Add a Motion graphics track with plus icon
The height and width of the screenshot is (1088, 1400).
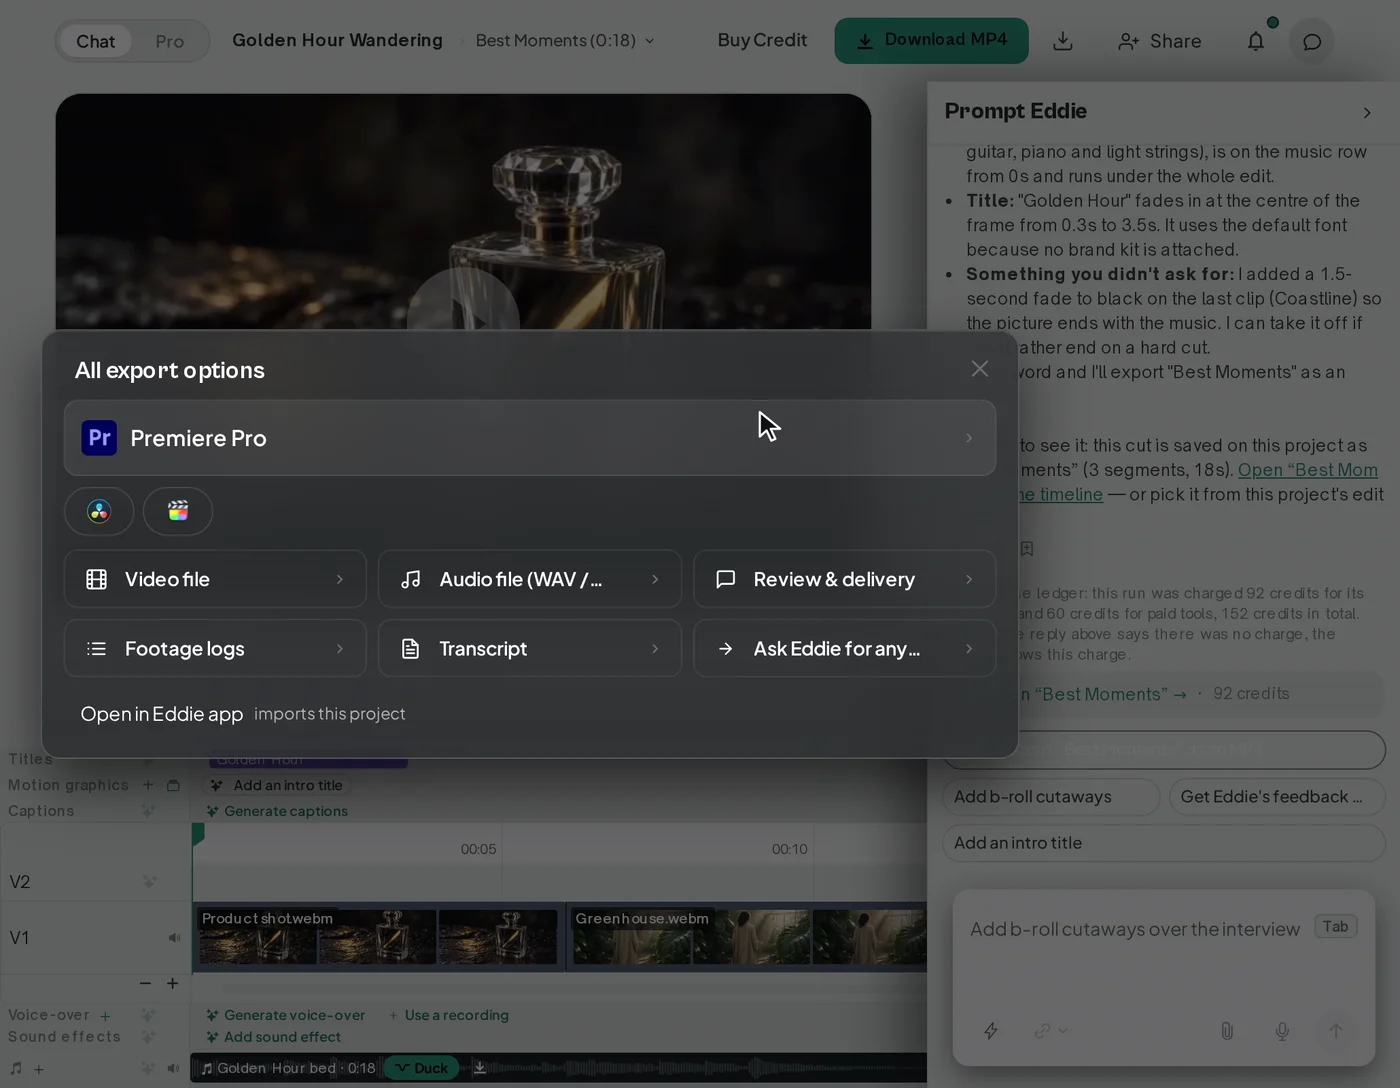coord(148,785)
